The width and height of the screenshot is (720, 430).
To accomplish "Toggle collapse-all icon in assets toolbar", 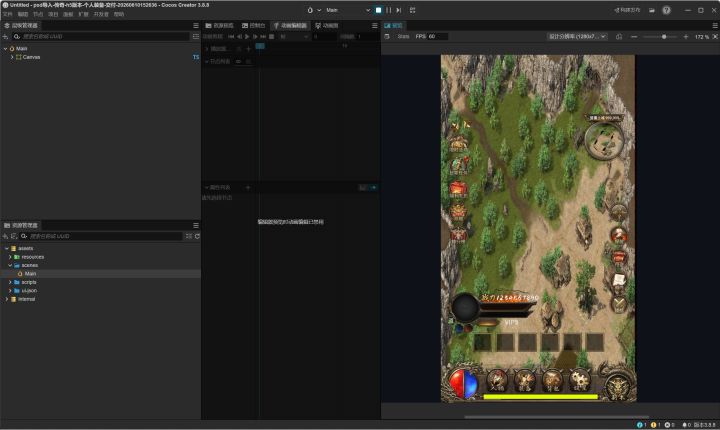I will [x=189, y=236].
